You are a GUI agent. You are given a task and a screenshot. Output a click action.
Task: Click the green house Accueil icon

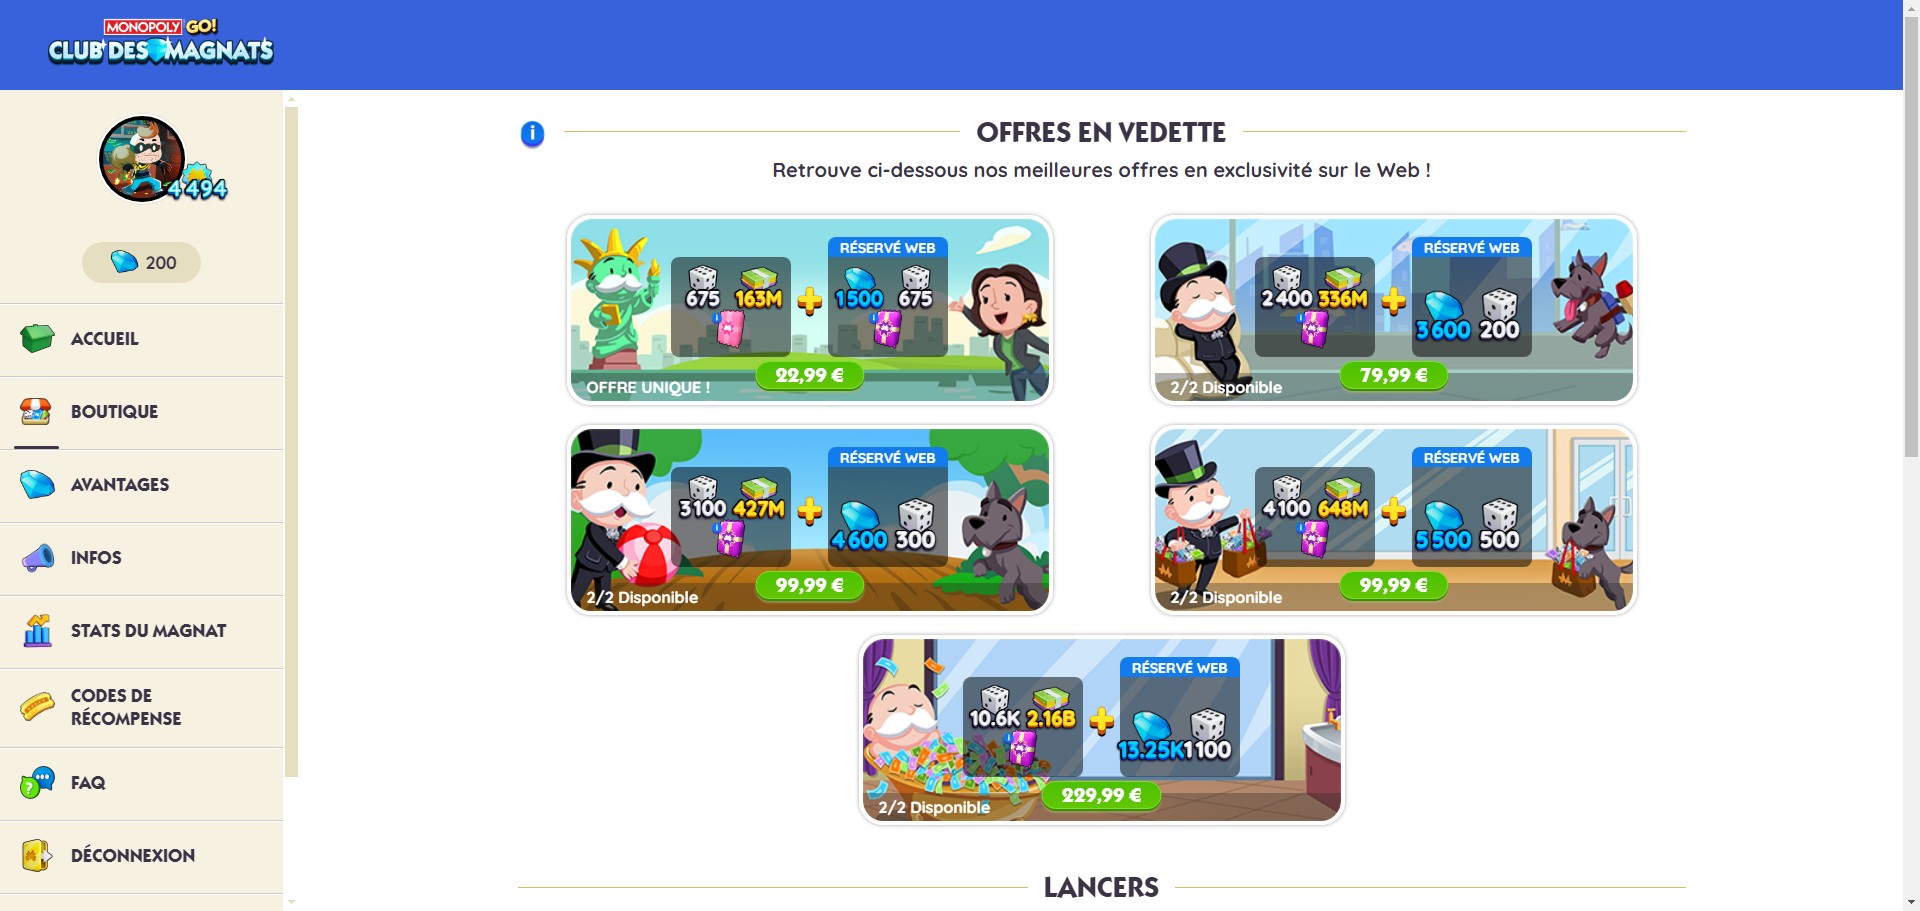(x=37, y=339)
